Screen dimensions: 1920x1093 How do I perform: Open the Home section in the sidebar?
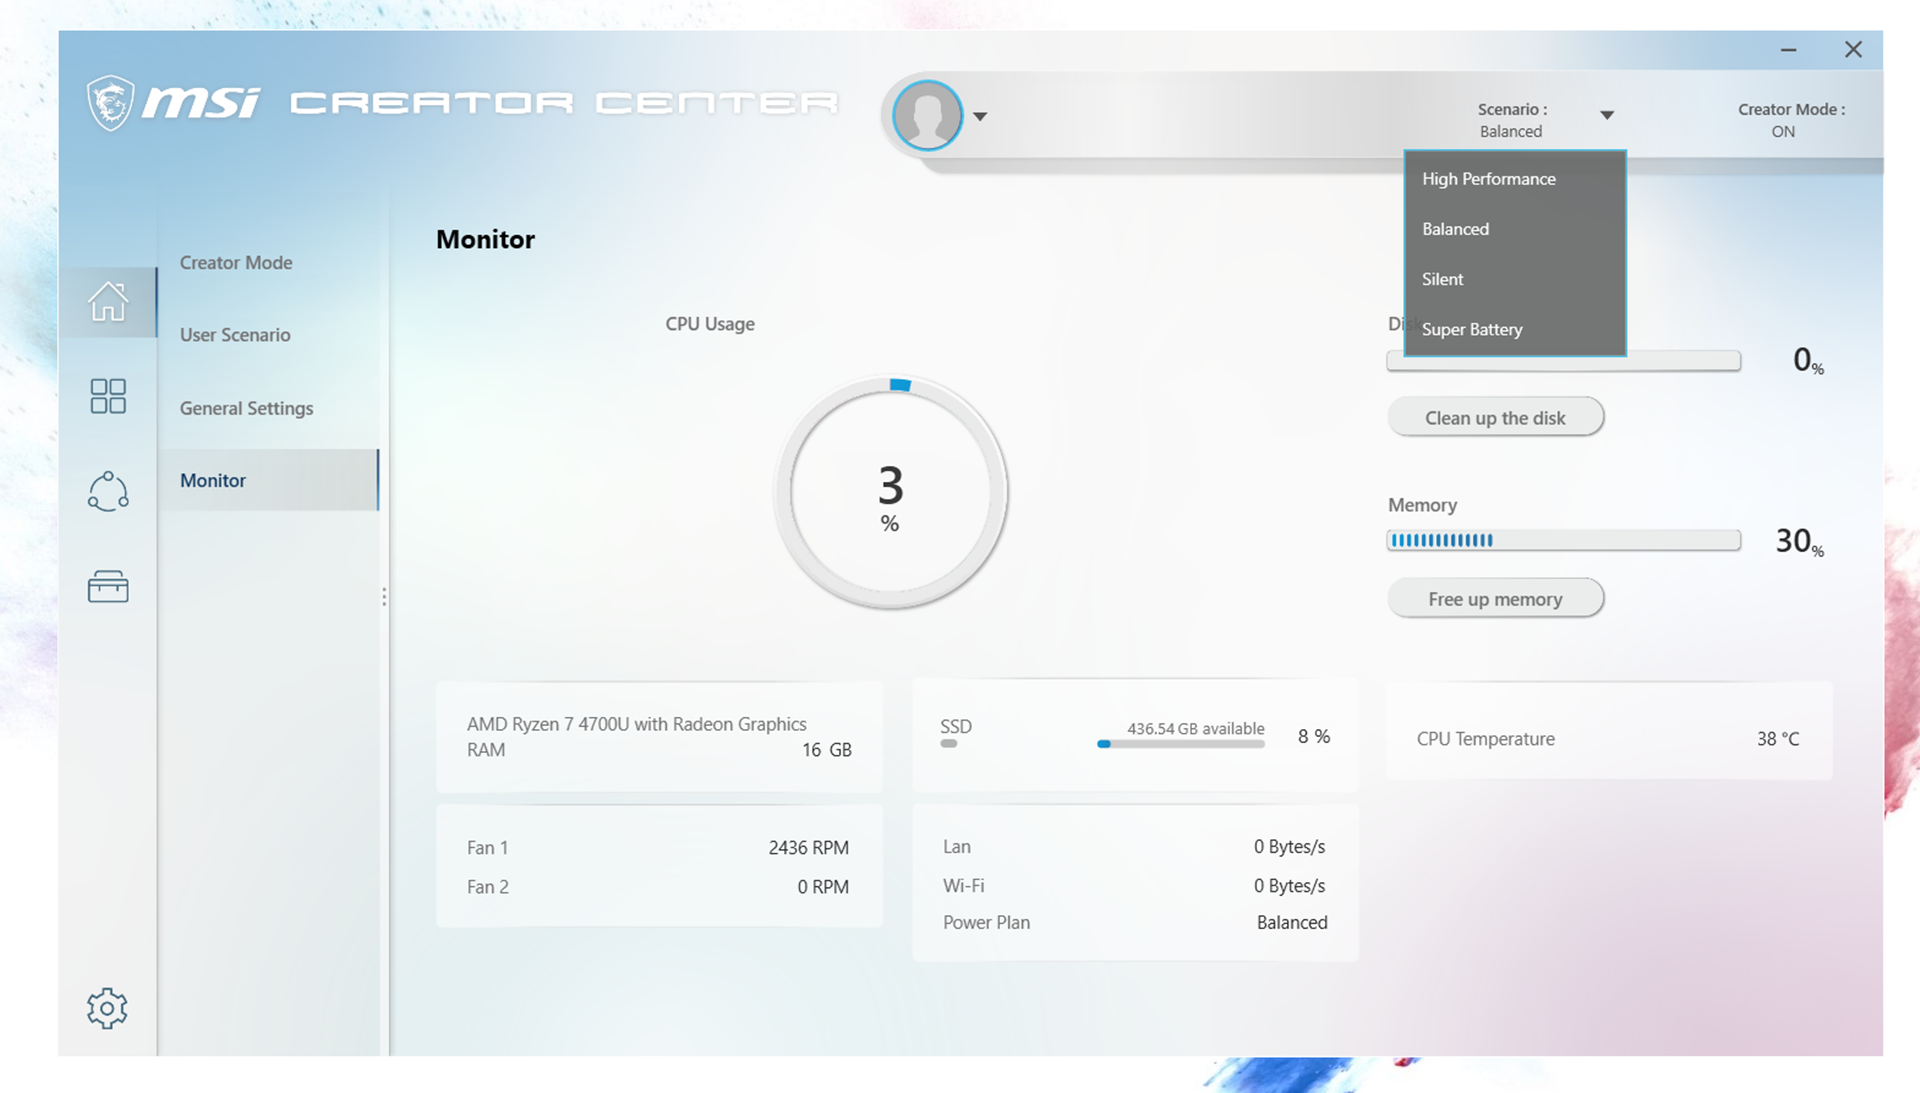108,301
